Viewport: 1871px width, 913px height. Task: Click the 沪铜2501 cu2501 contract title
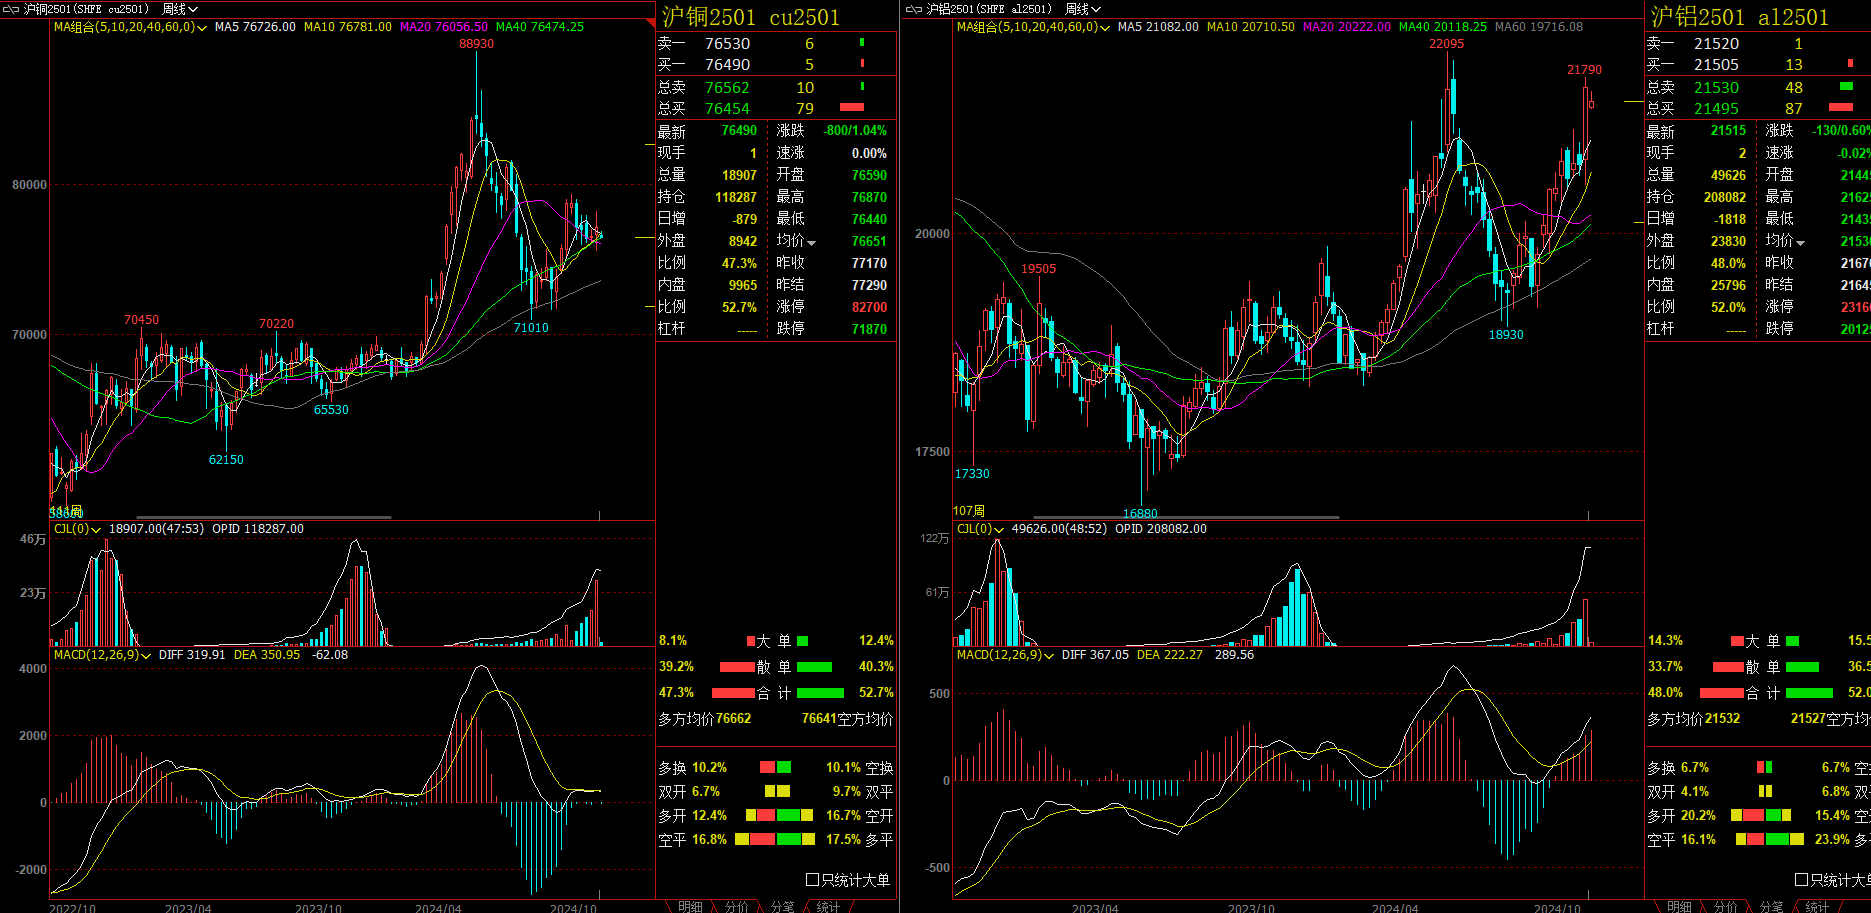[750, 17]
